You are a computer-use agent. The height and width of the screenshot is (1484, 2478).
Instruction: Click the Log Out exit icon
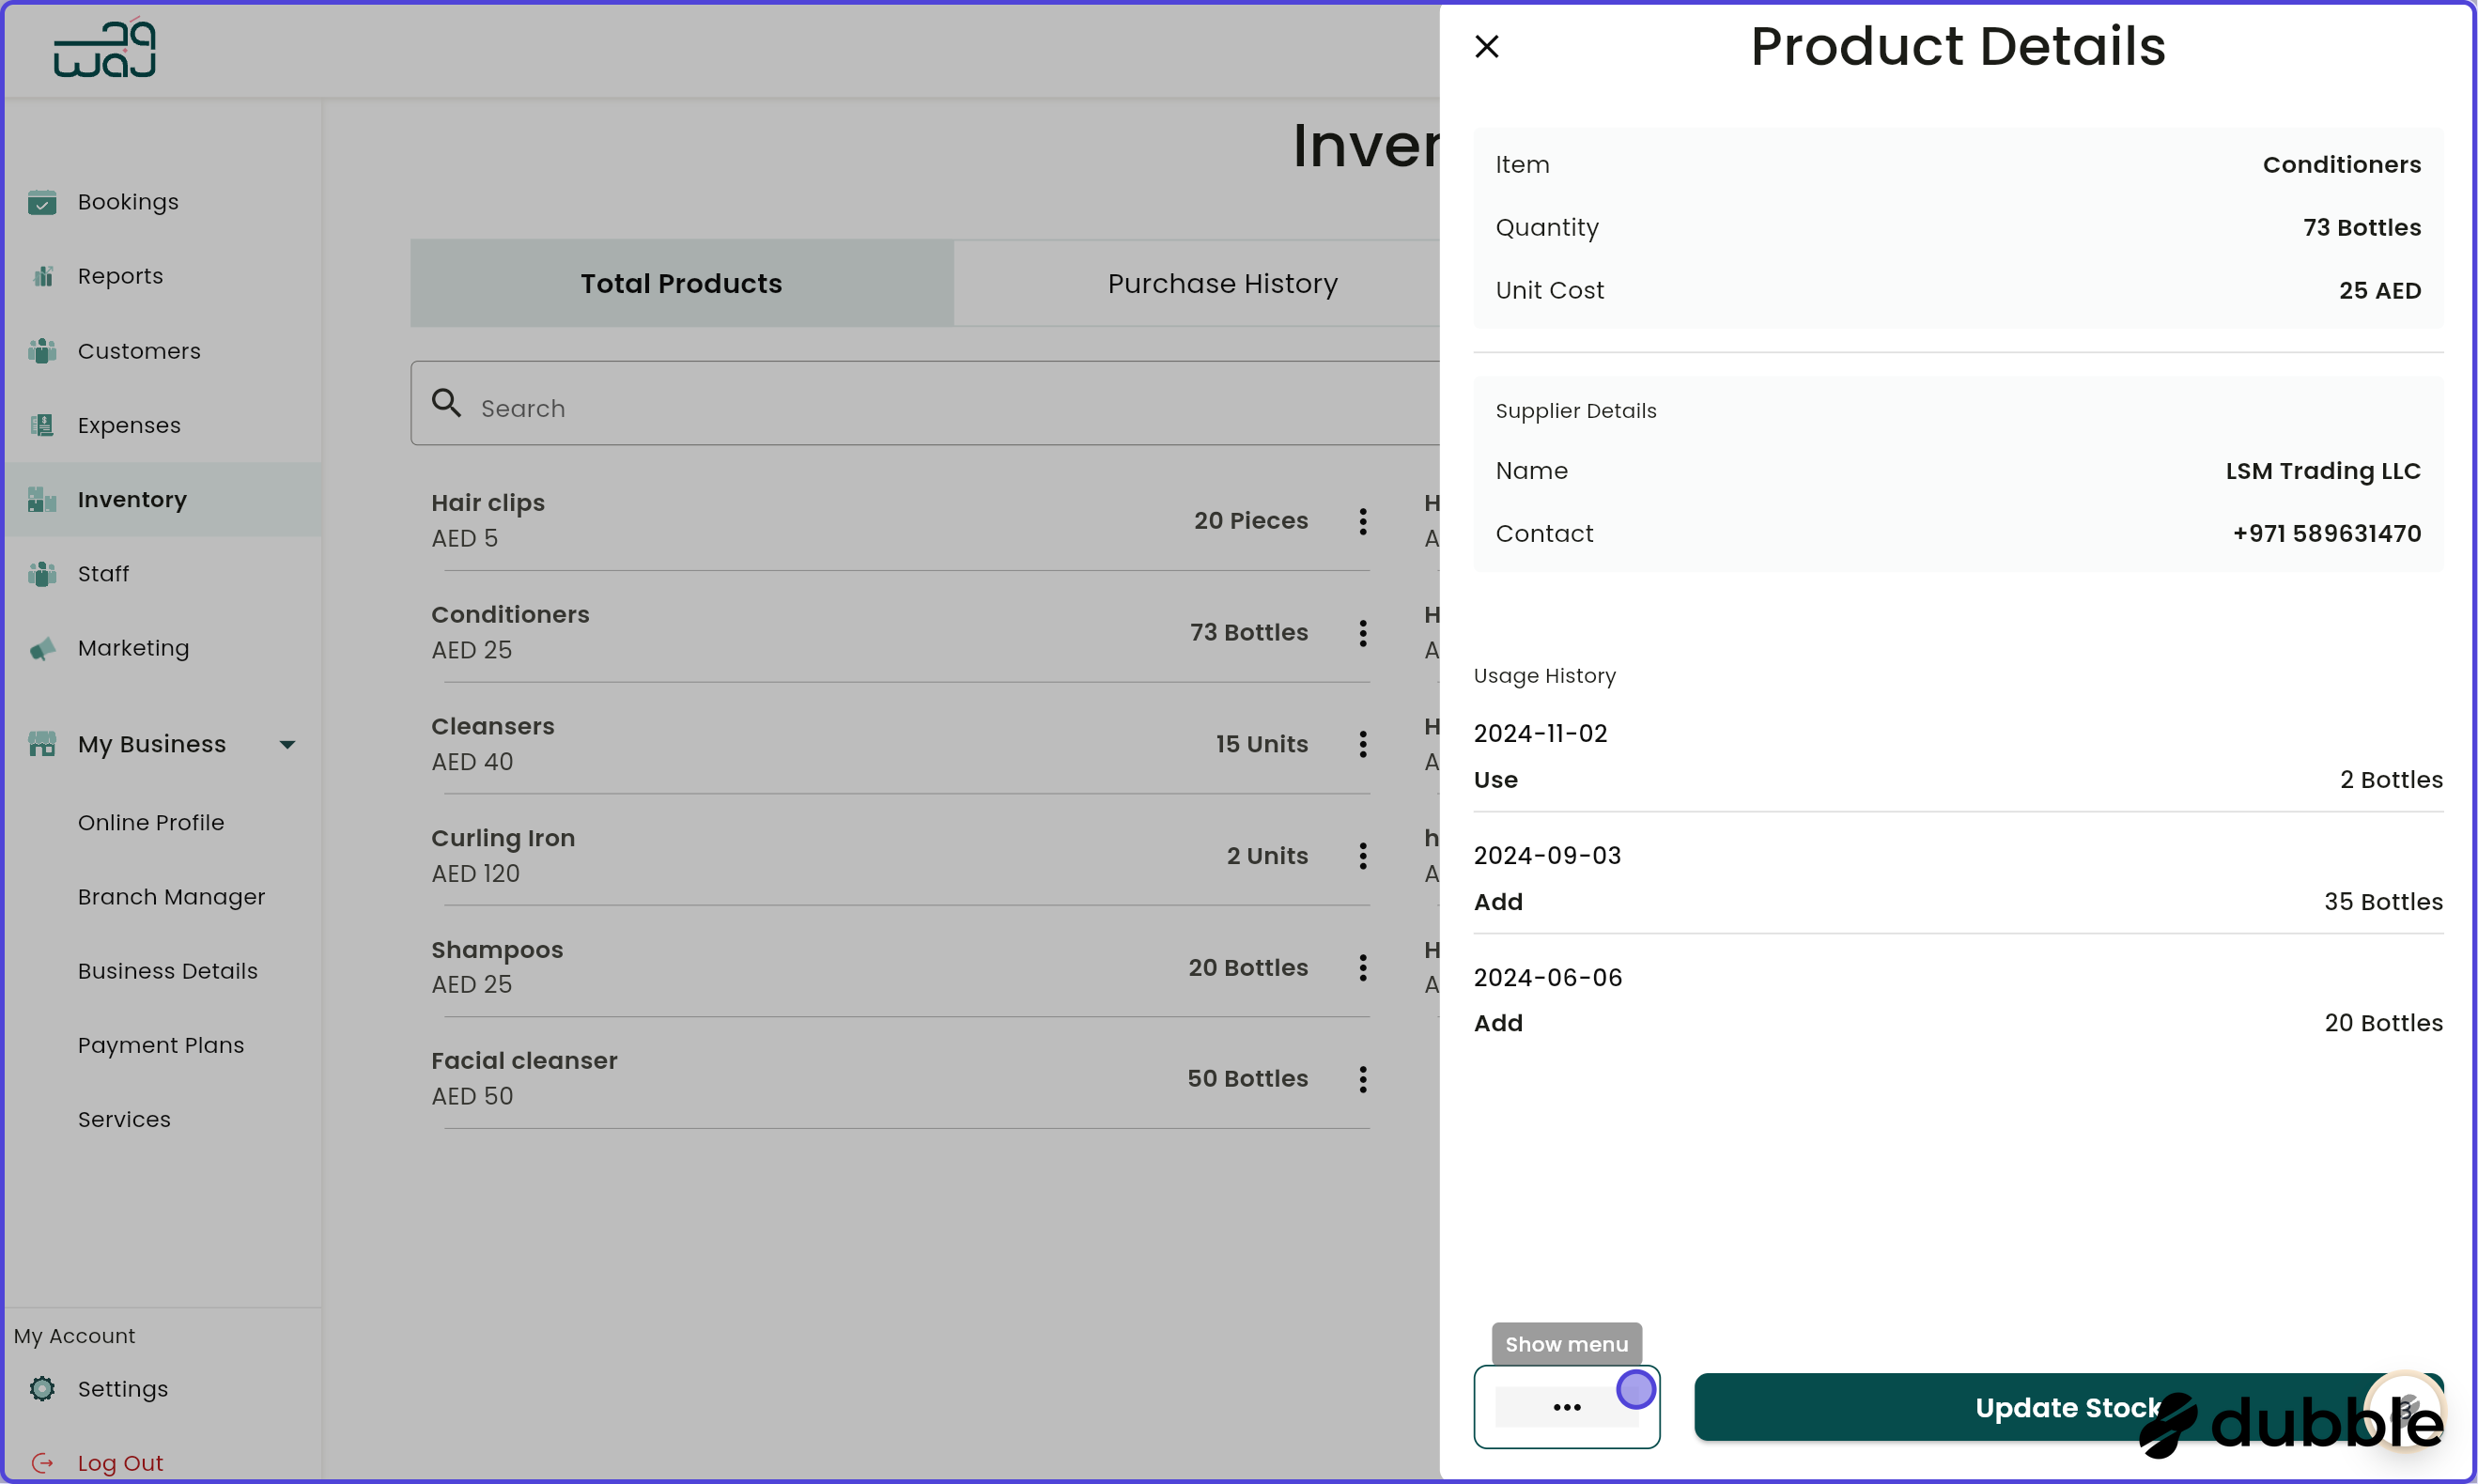(x=42, y=1462)
